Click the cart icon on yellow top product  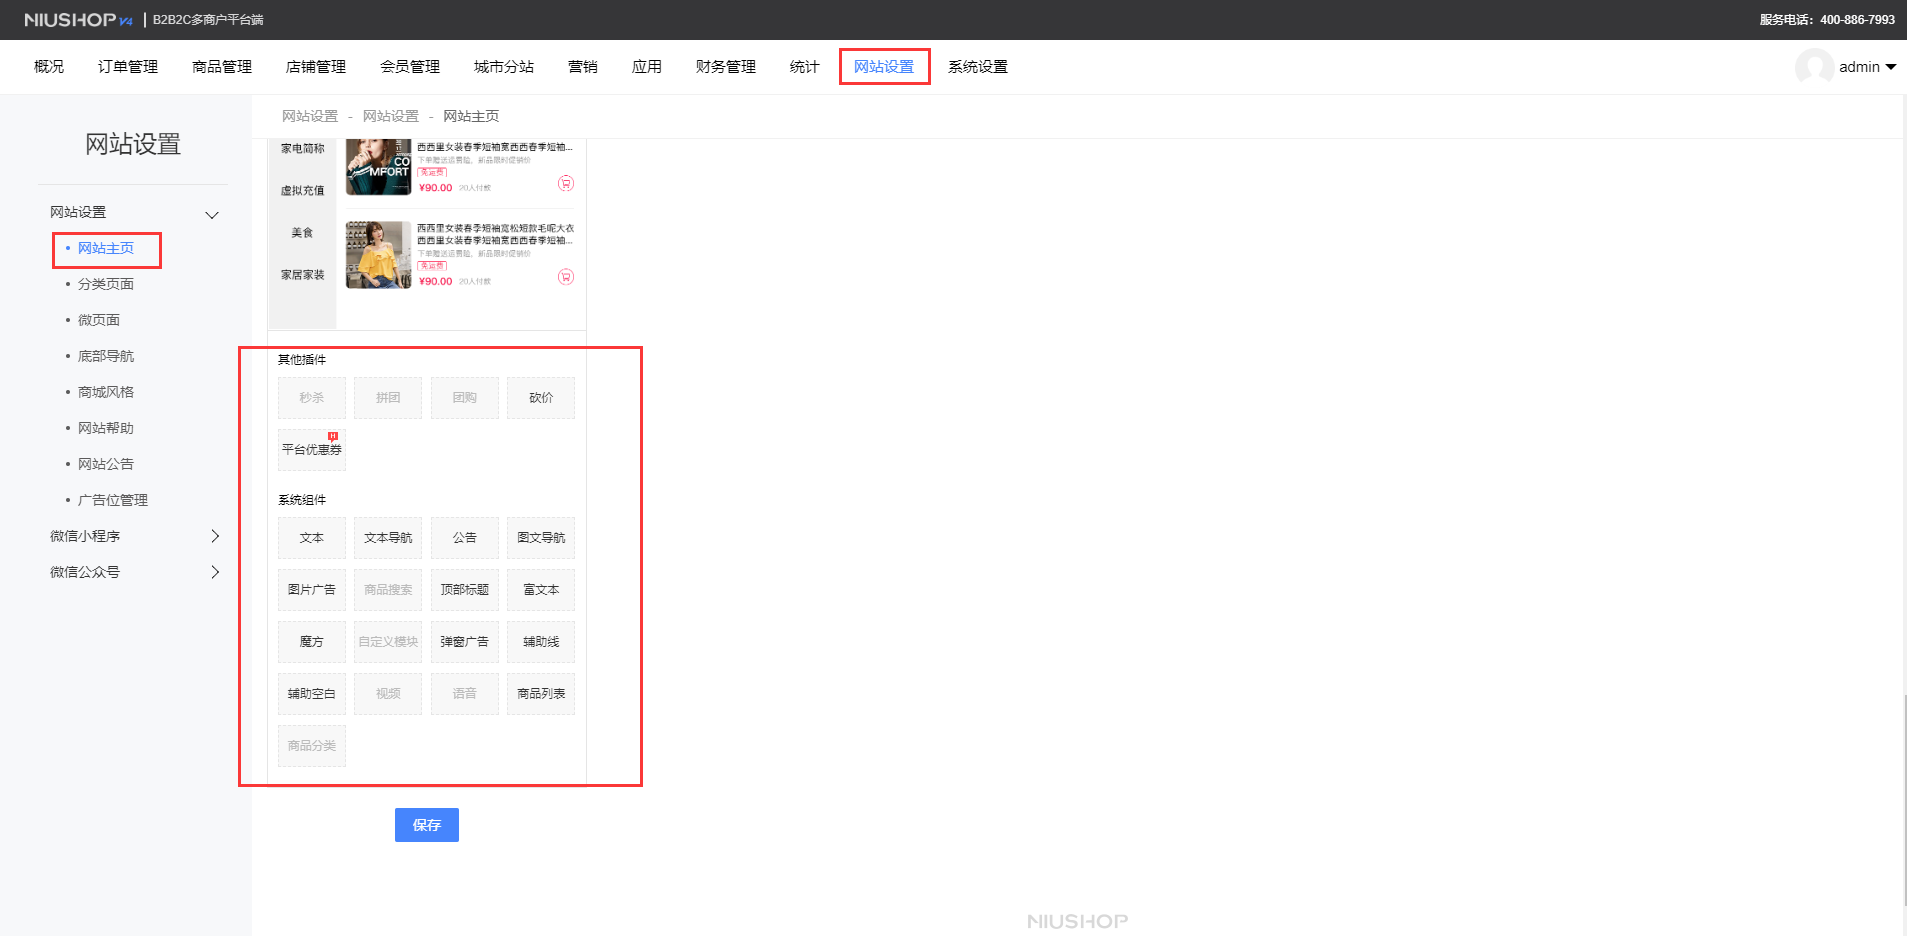pyautogui.click(x=566, y=277)
